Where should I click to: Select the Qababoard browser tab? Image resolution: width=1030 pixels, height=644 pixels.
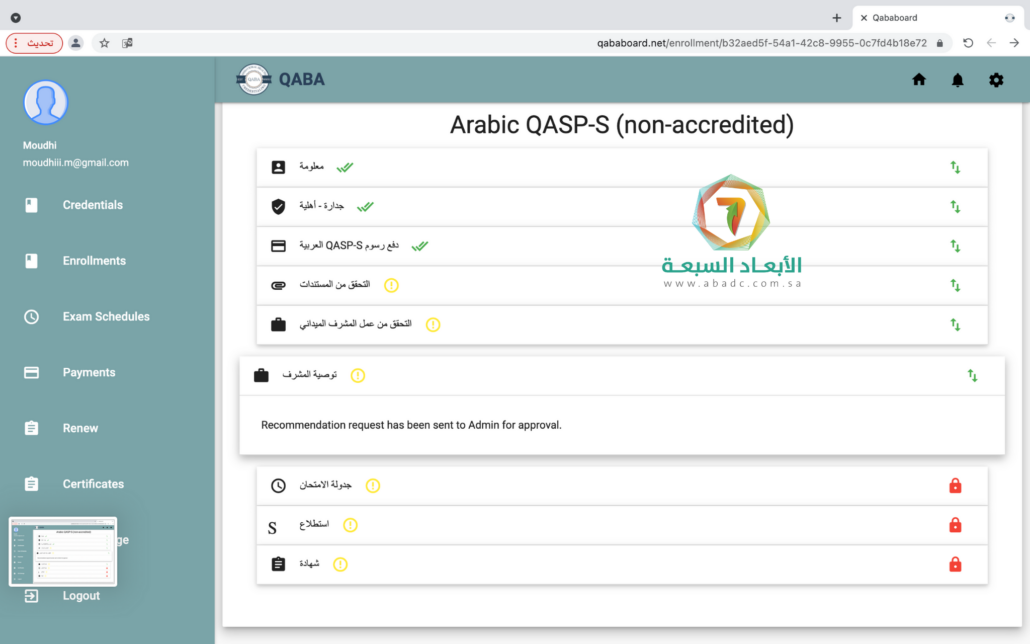(935, 18)
